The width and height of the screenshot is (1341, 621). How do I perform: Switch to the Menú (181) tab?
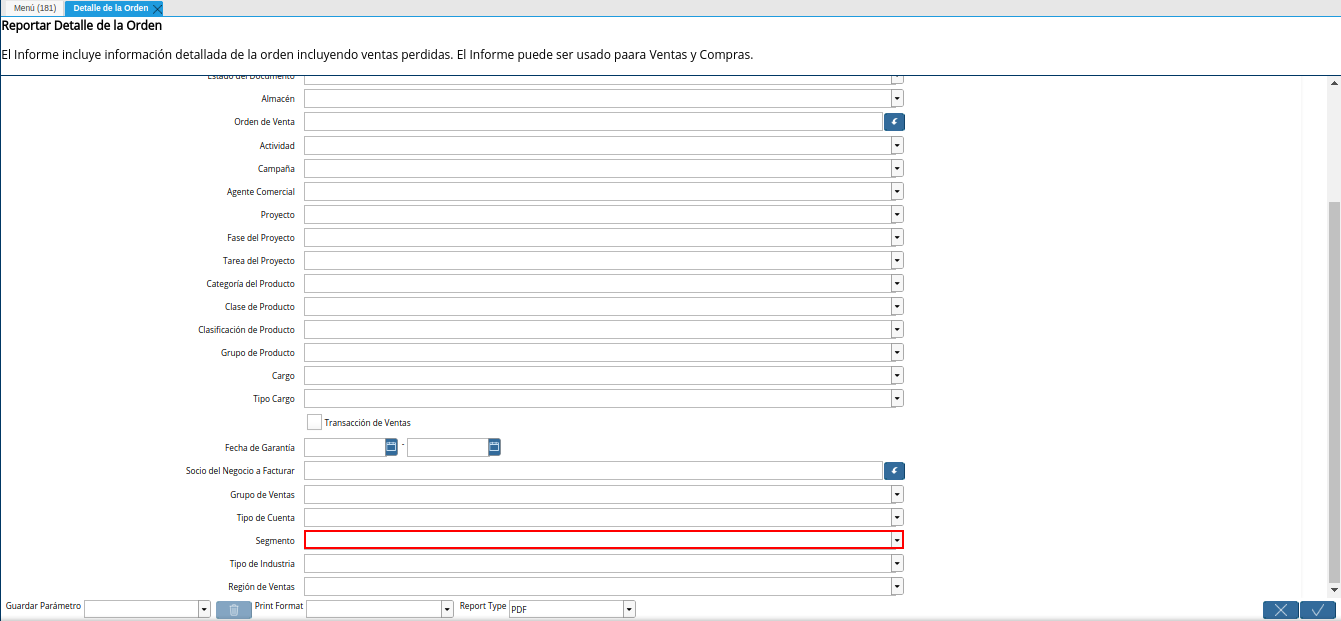tap(35, 8)
